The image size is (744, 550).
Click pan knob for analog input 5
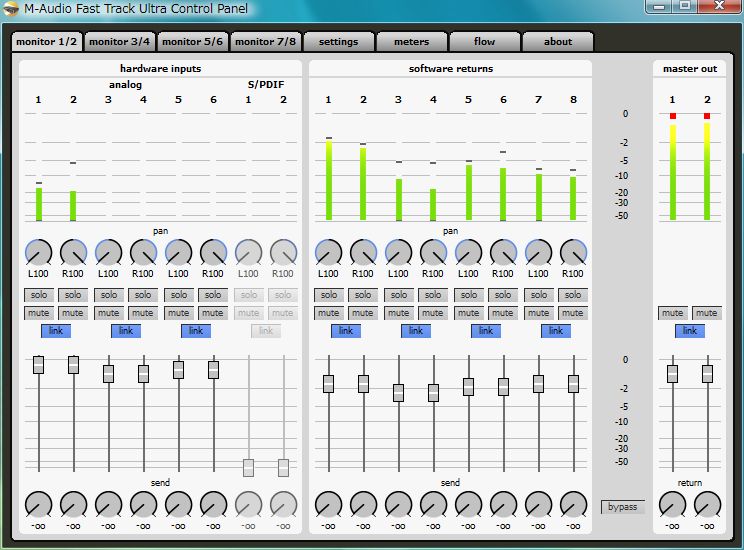click(179, 252)
